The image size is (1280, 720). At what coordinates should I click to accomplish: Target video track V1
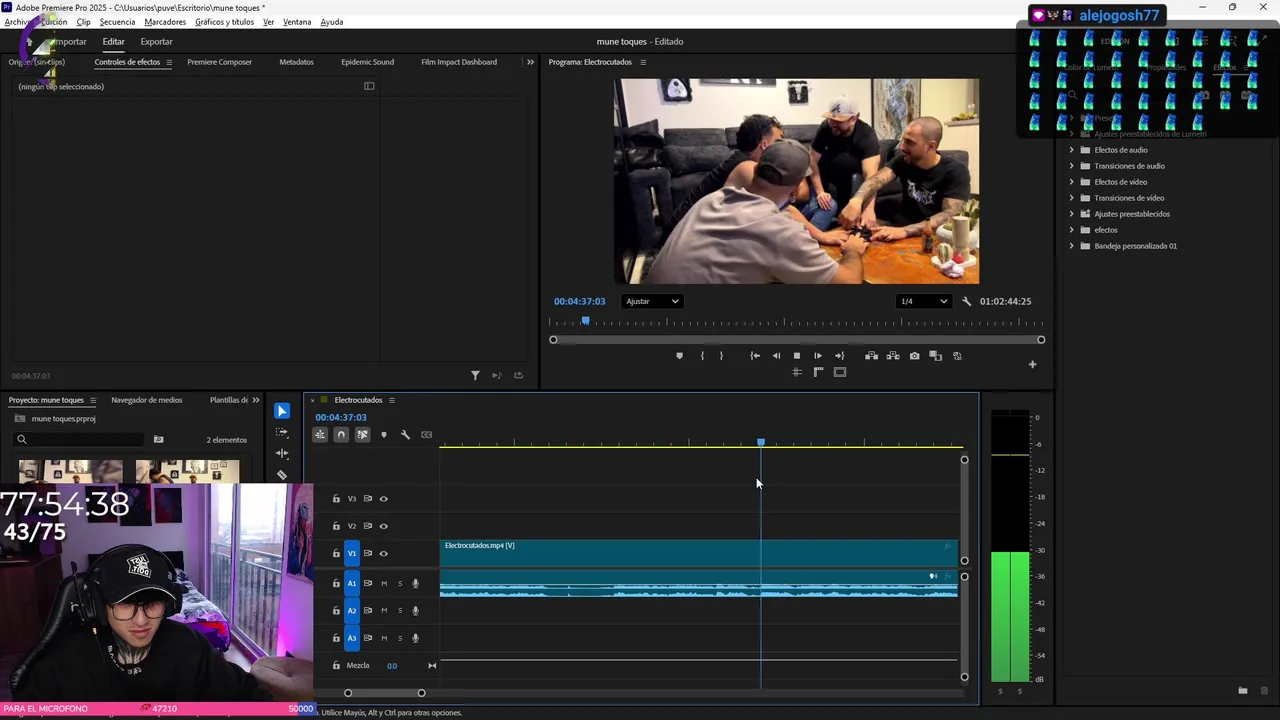coord(352,553)
